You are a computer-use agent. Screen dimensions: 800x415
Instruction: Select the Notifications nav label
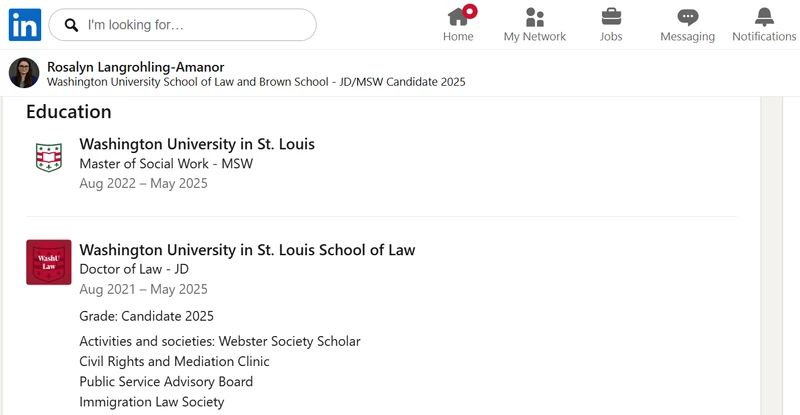click(x=764, y=37)
